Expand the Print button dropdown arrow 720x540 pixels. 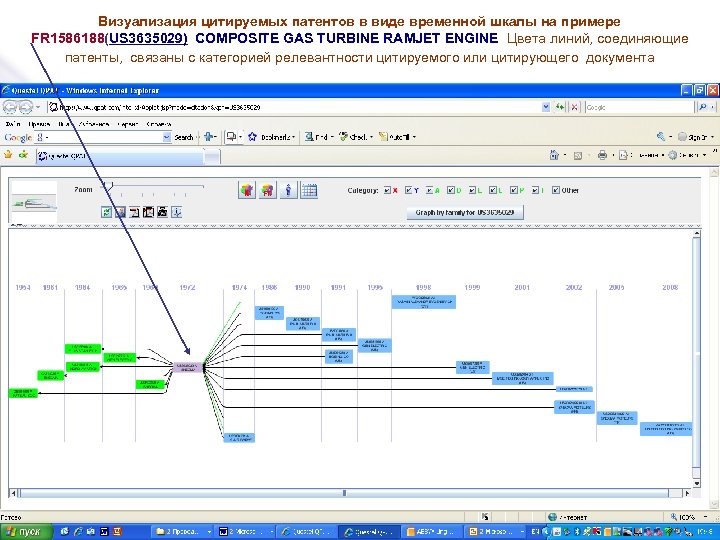[x=613, y=156]
